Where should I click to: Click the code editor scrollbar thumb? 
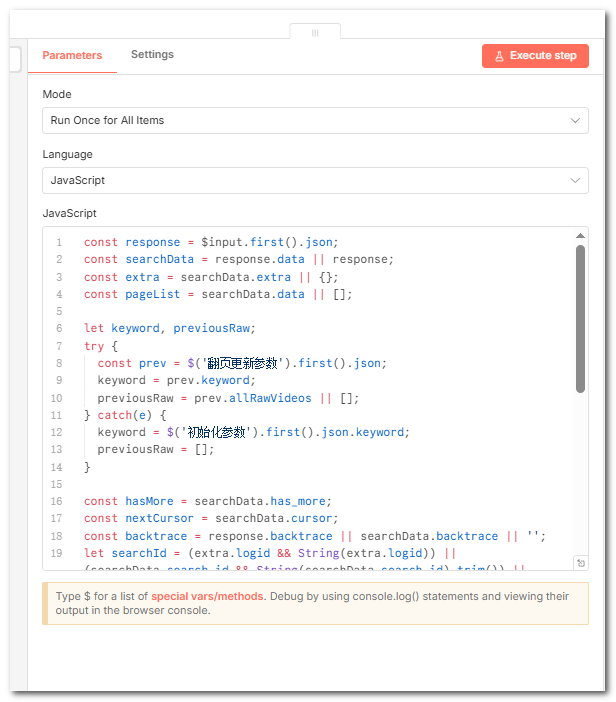pyautogui.click(x=580, y=318)
